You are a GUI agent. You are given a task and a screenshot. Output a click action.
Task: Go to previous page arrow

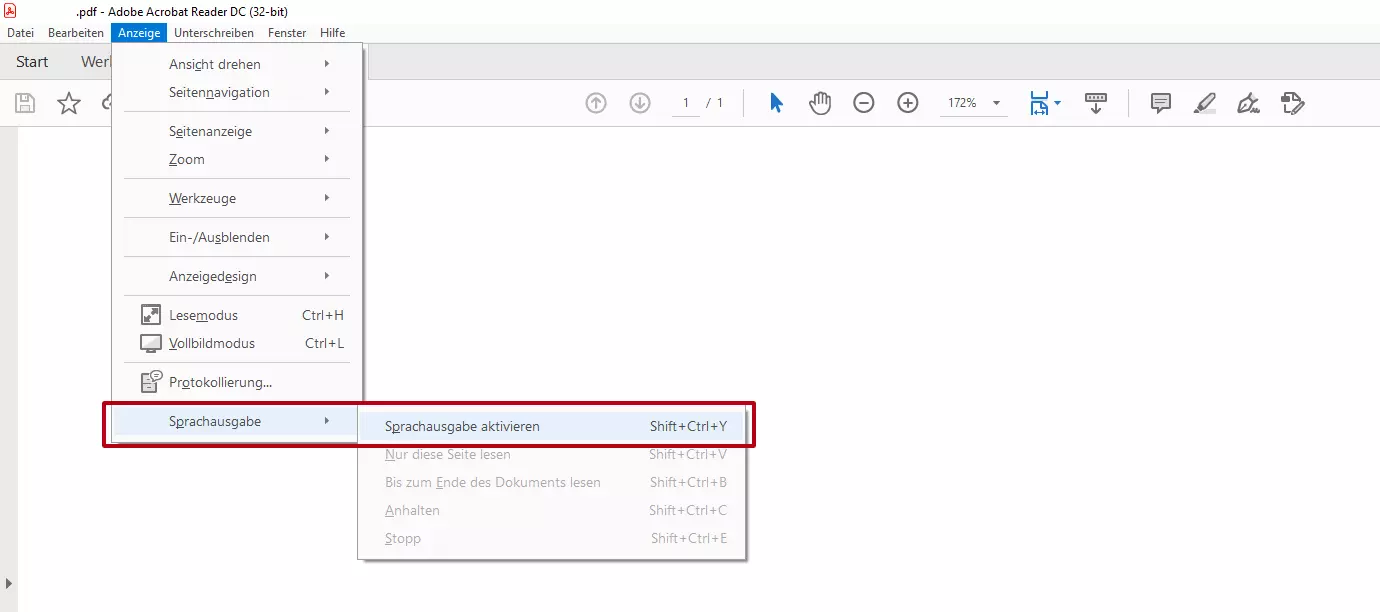point(596,103)
